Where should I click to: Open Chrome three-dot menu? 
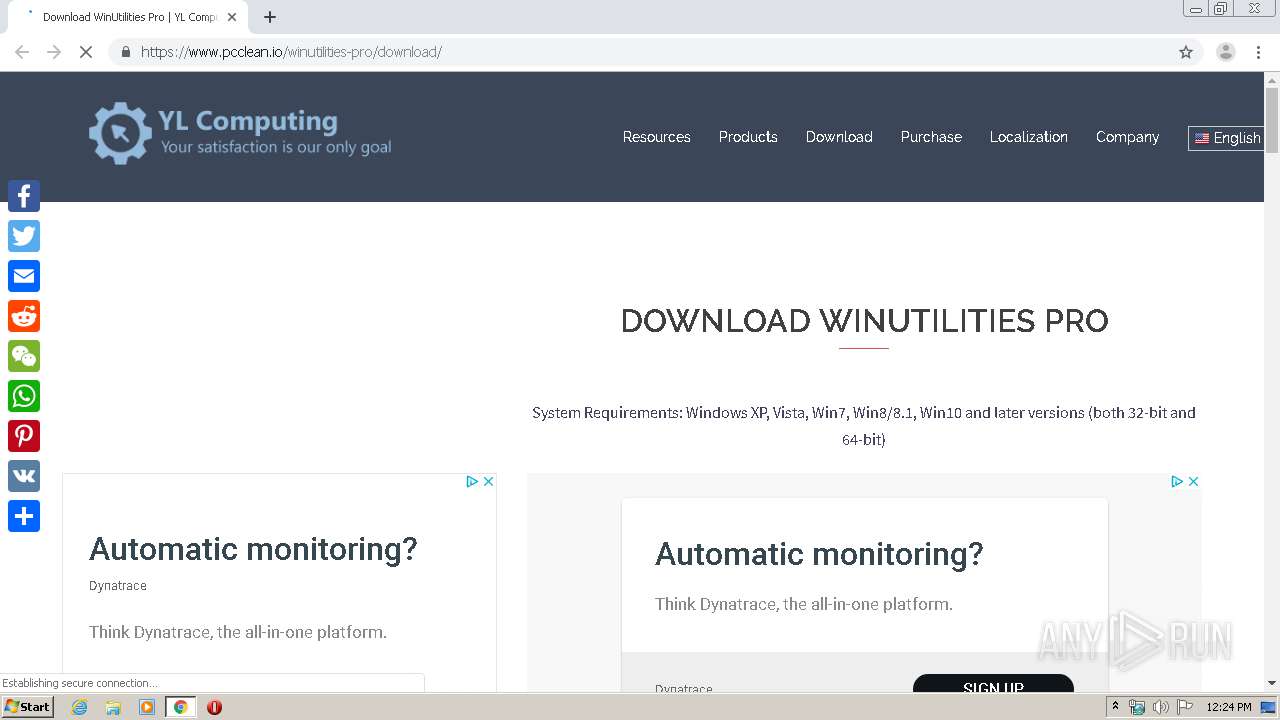pos(1258,52)
